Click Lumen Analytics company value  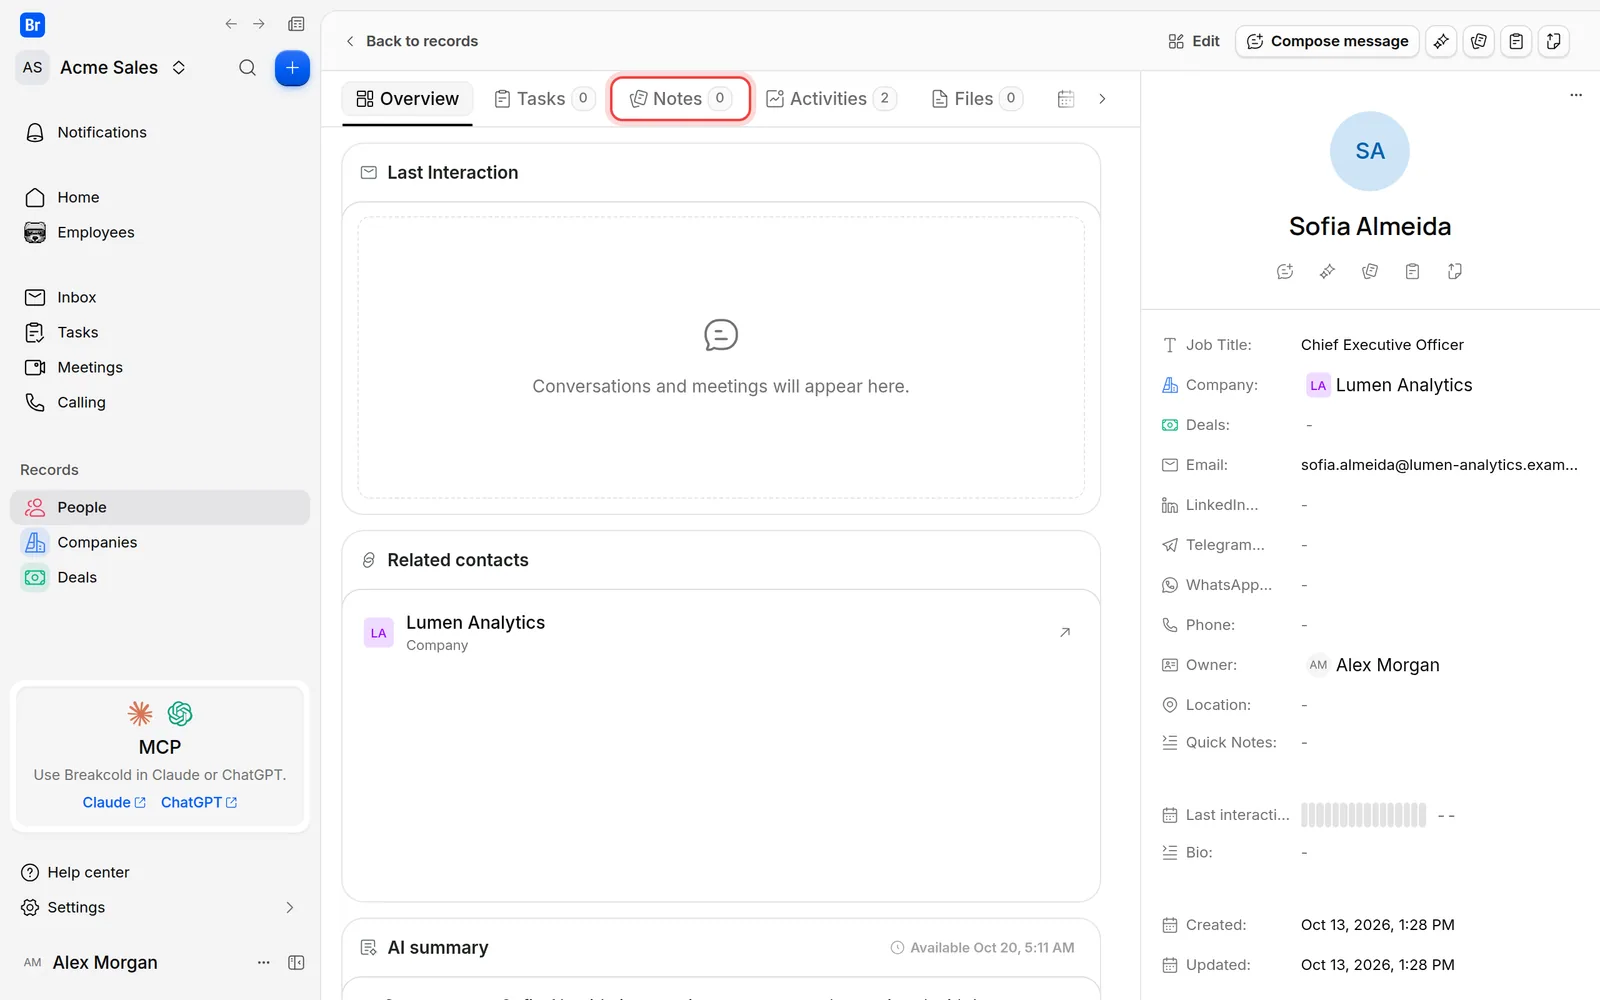(1390, 385)
